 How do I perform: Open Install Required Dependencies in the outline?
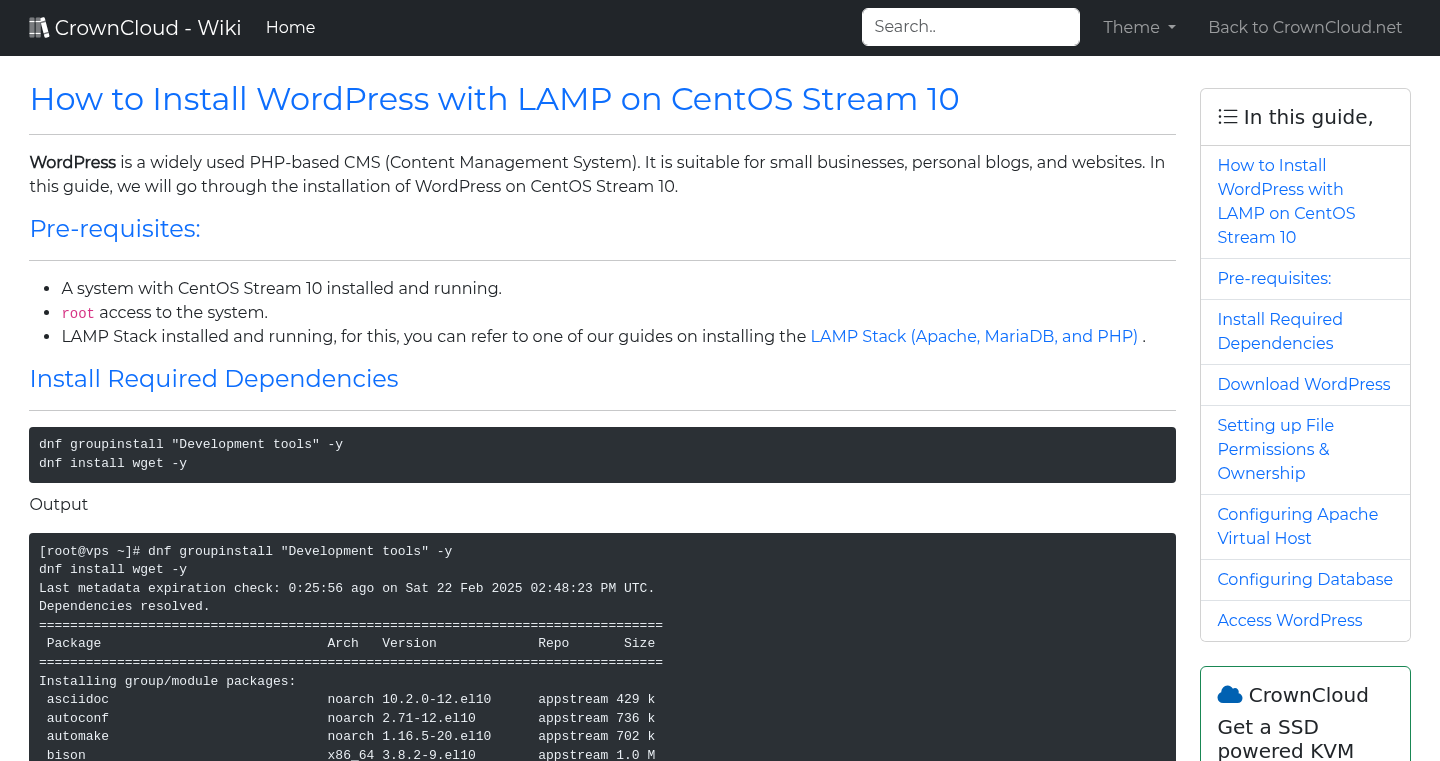click(x=1280, y=331)
